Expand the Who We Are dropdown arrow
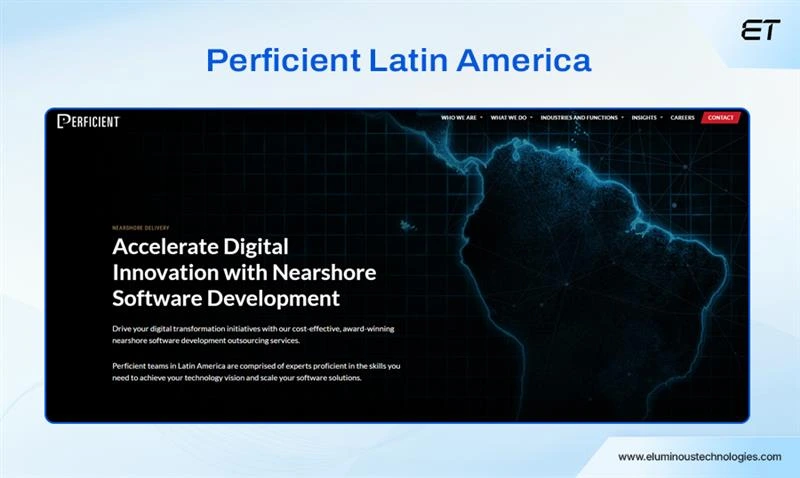The width and height of the screenshot is (800, 478). click(481, 118)
